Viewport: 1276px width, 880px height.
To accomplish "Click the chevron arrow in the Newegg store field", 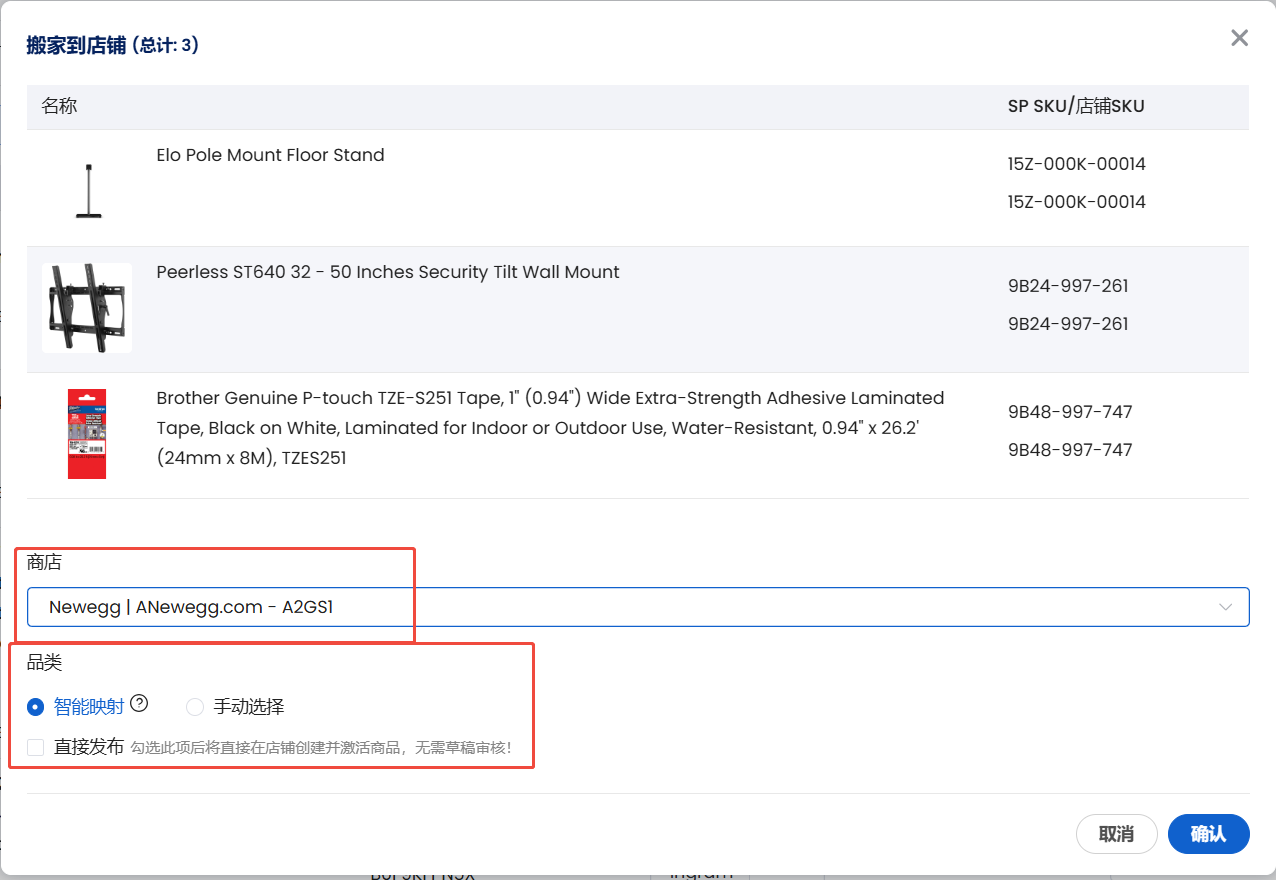I will 1225,607.
